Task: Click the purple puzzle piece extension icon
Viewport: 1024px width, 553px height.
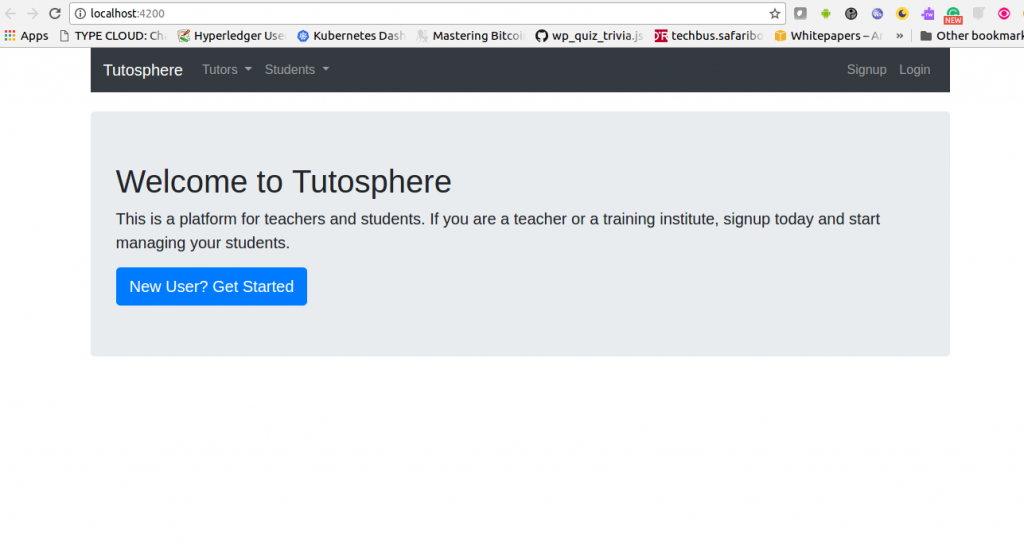Action: (x=928, y=14)
